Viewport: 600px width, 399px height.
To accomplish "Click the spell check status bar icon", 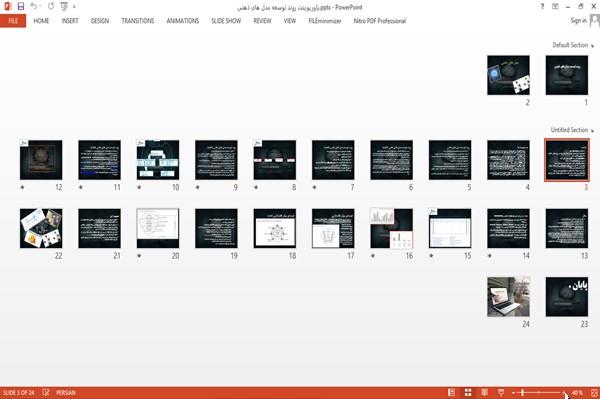I will click(46, 392).
